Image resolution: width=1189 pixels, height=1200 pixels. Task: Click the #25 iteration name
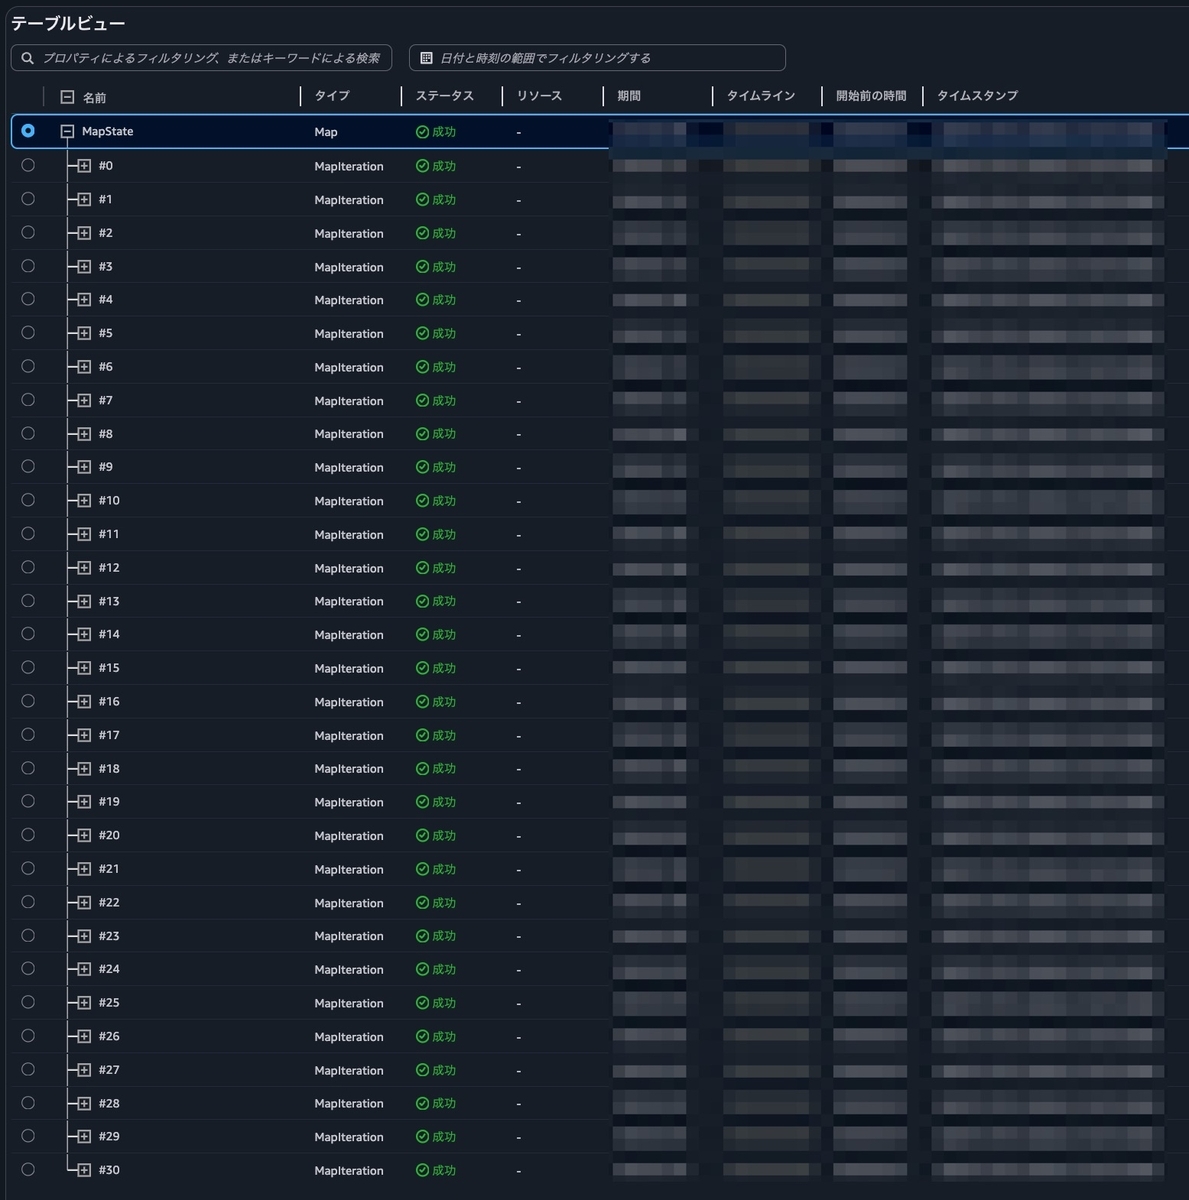click(109, 1003)
